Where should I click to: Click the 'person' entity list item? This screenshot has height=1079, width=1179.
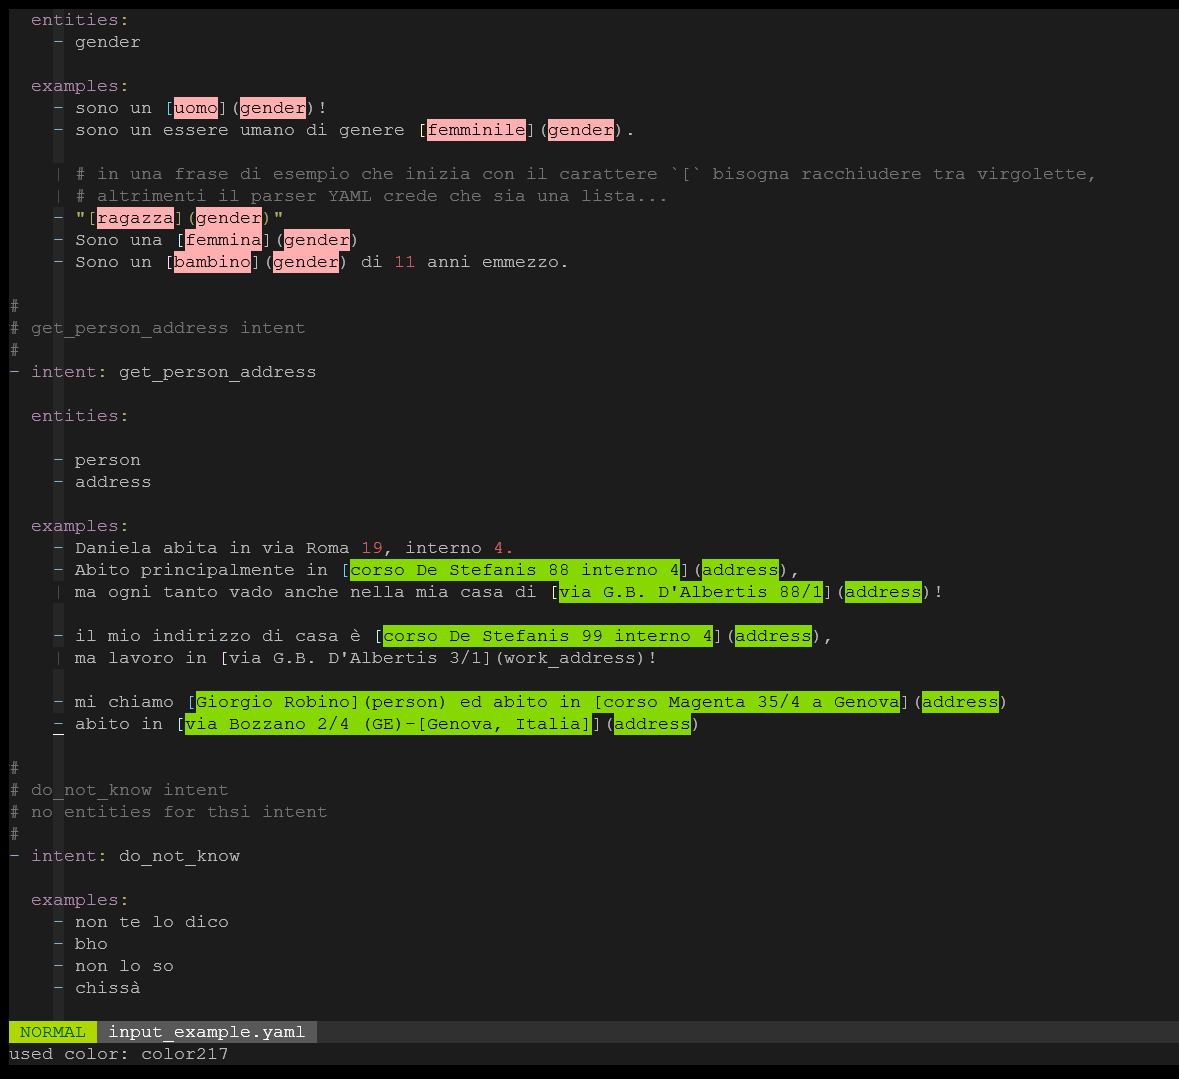(108, 460)
